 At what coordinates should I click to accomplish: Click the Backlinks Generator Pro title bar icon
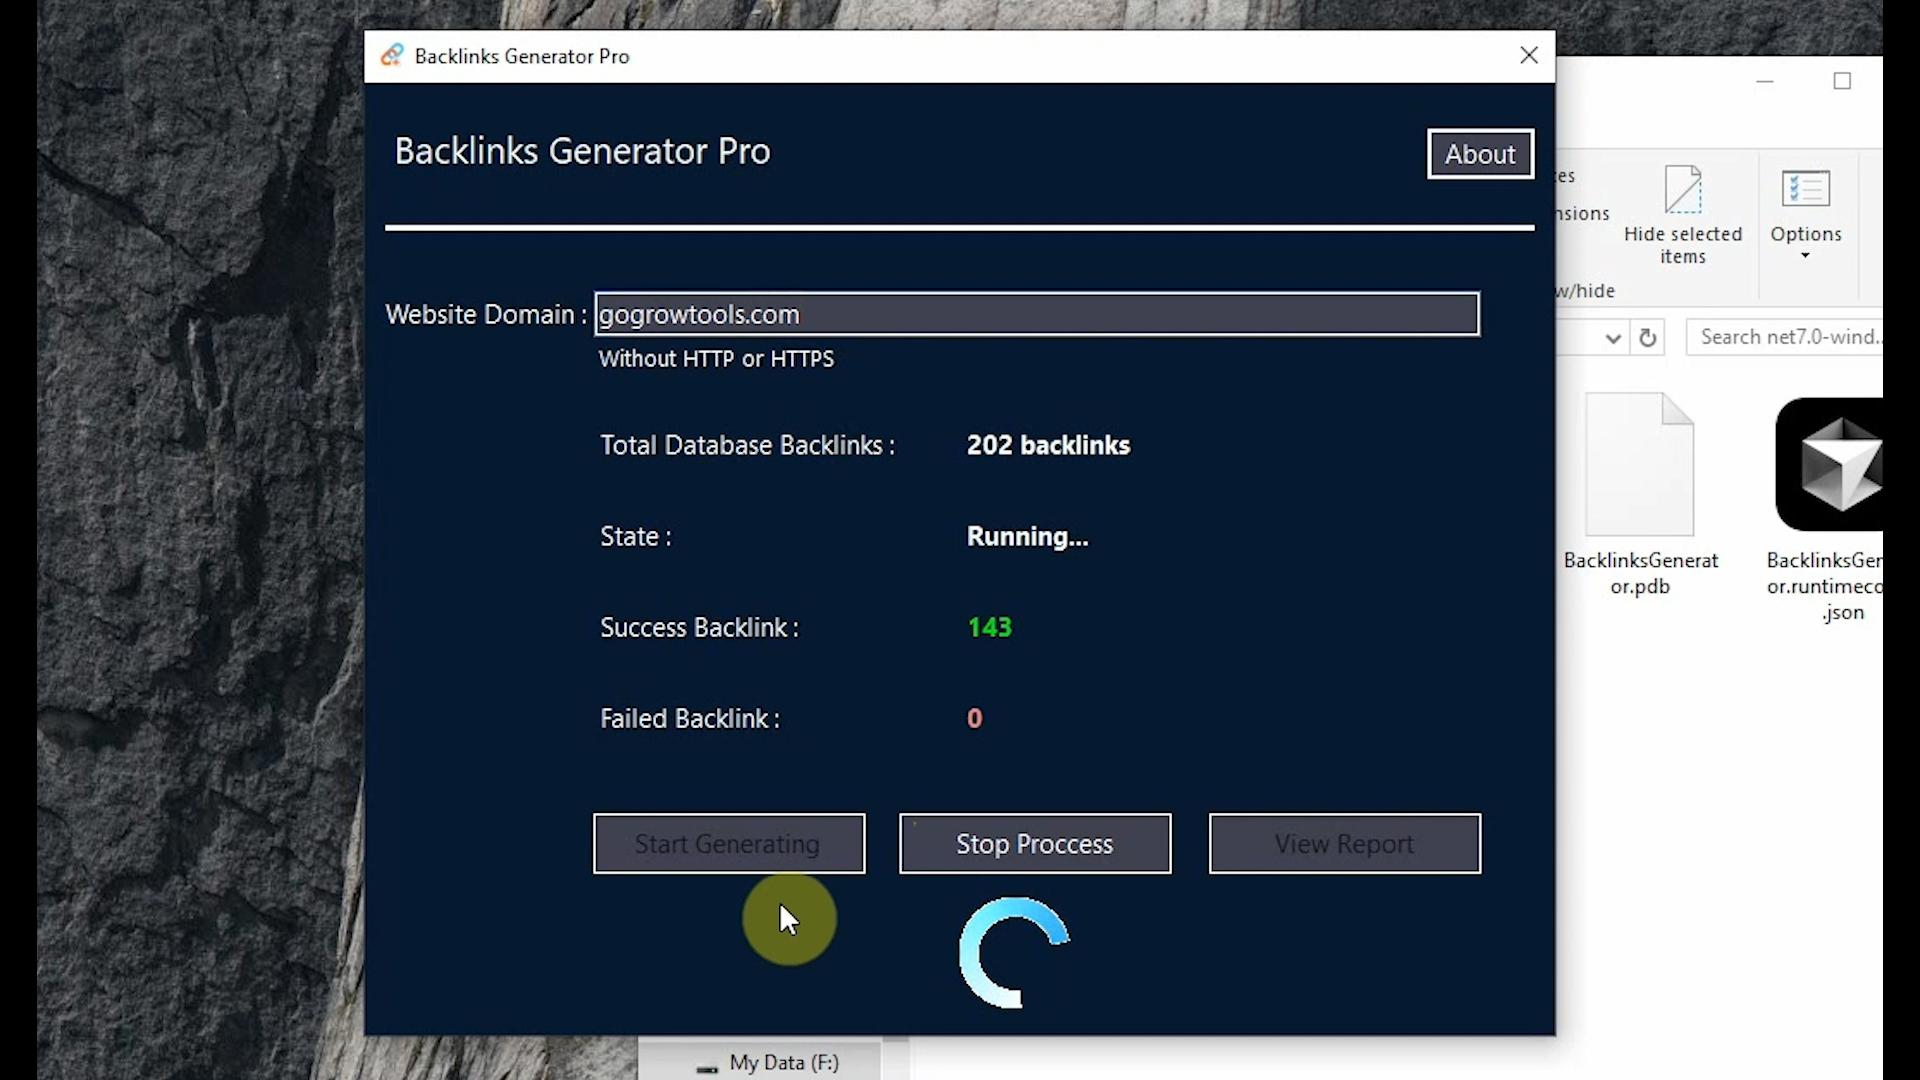click(x=392, y=56)
